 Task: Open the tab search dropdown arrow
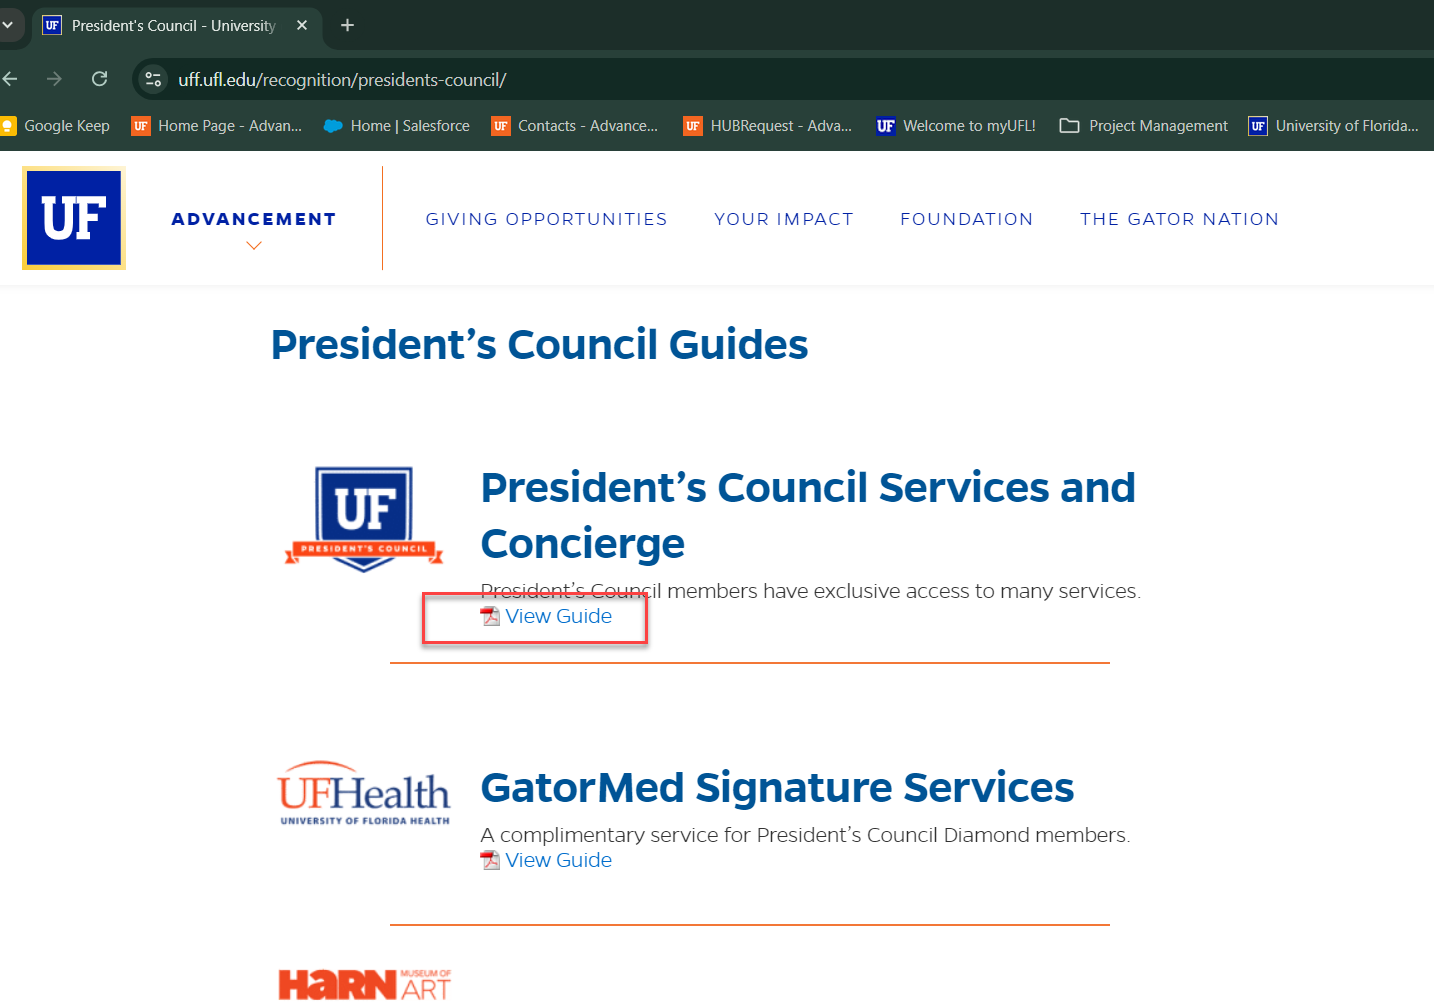(8, 25)
